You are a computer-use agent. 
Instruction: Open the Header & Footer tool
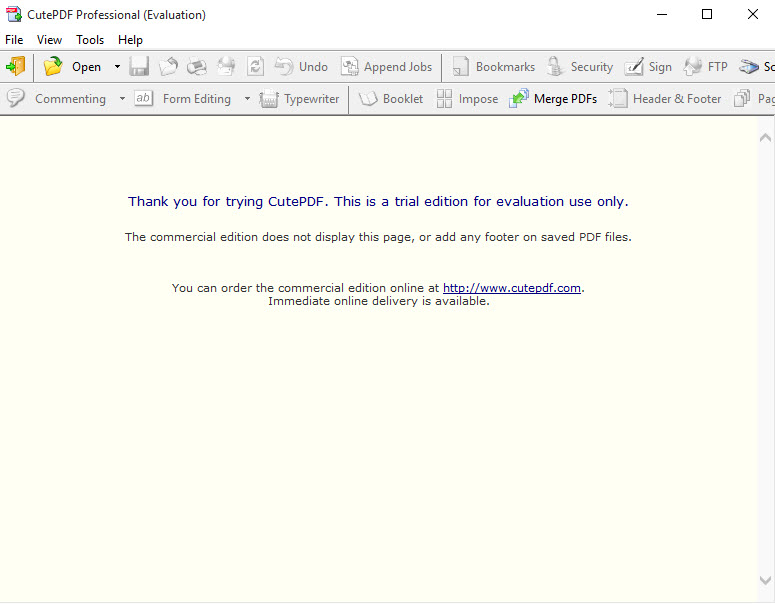pos(665,99)
